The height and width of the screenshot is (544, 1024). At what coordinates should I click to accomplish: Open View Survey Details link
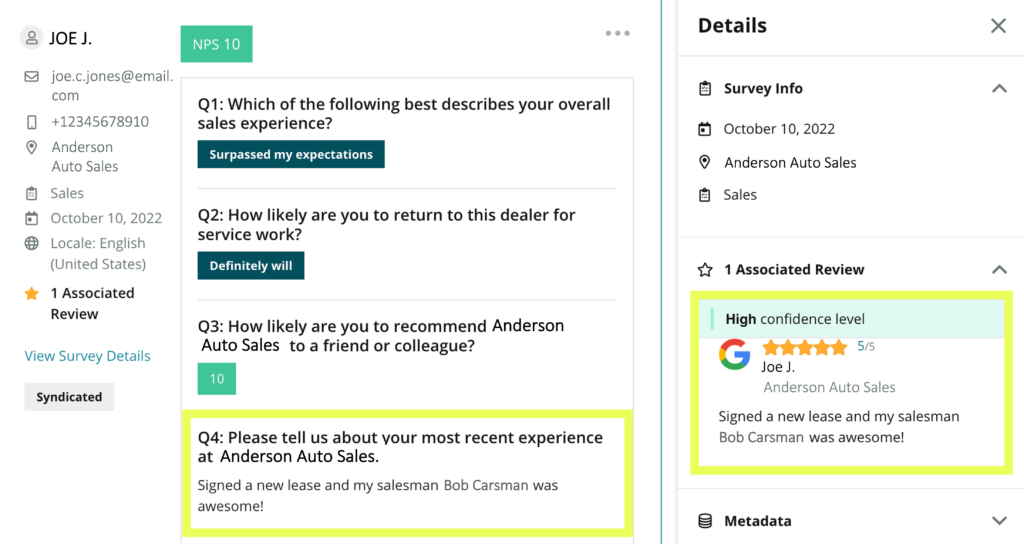point(88,356)
